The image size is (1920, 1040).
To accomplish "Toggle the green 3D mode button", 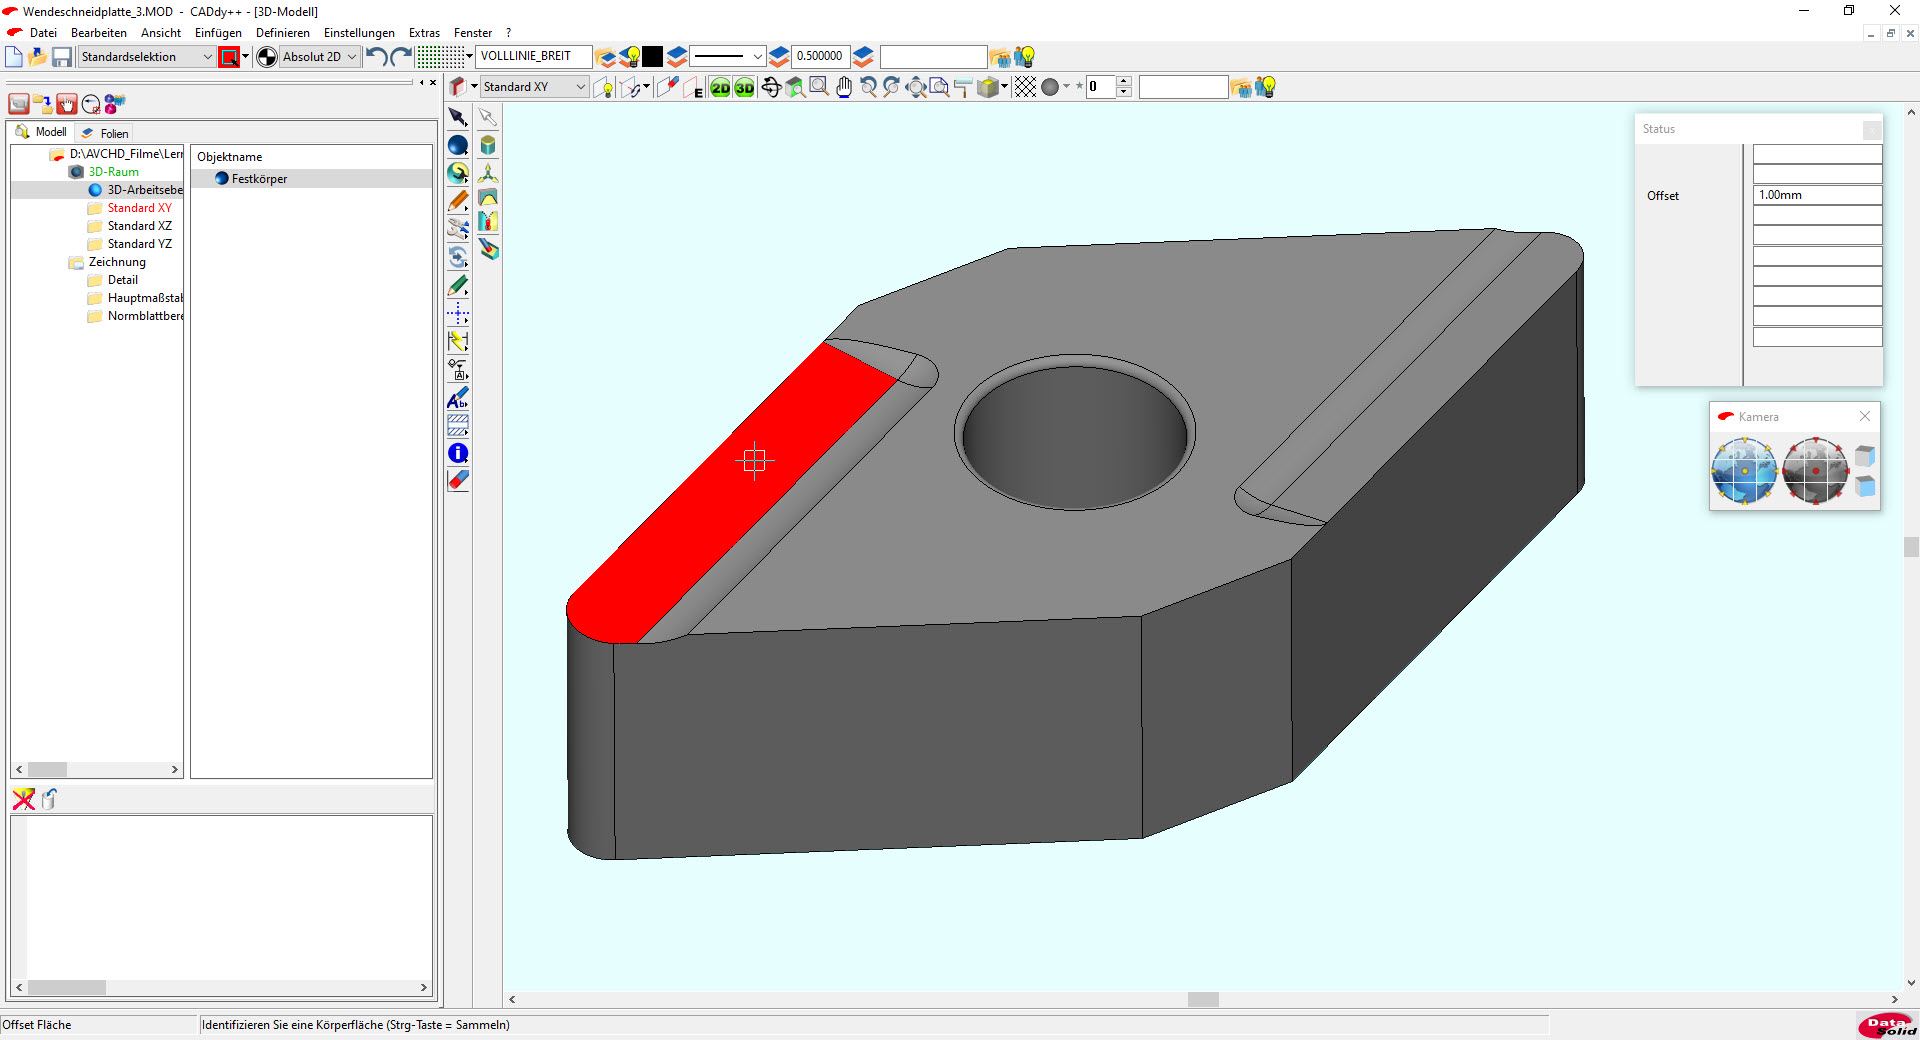I will coord(745,88).
